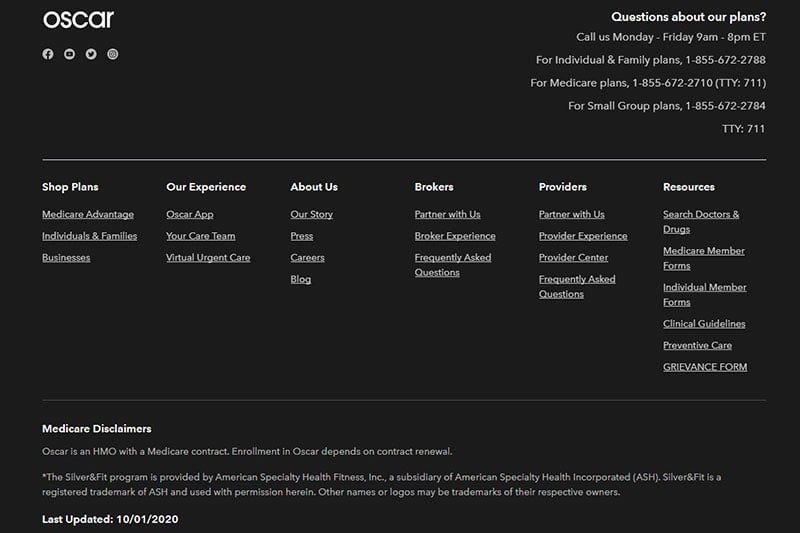
Task: Click the Broker Experience link
Action: tap(455, 236)
